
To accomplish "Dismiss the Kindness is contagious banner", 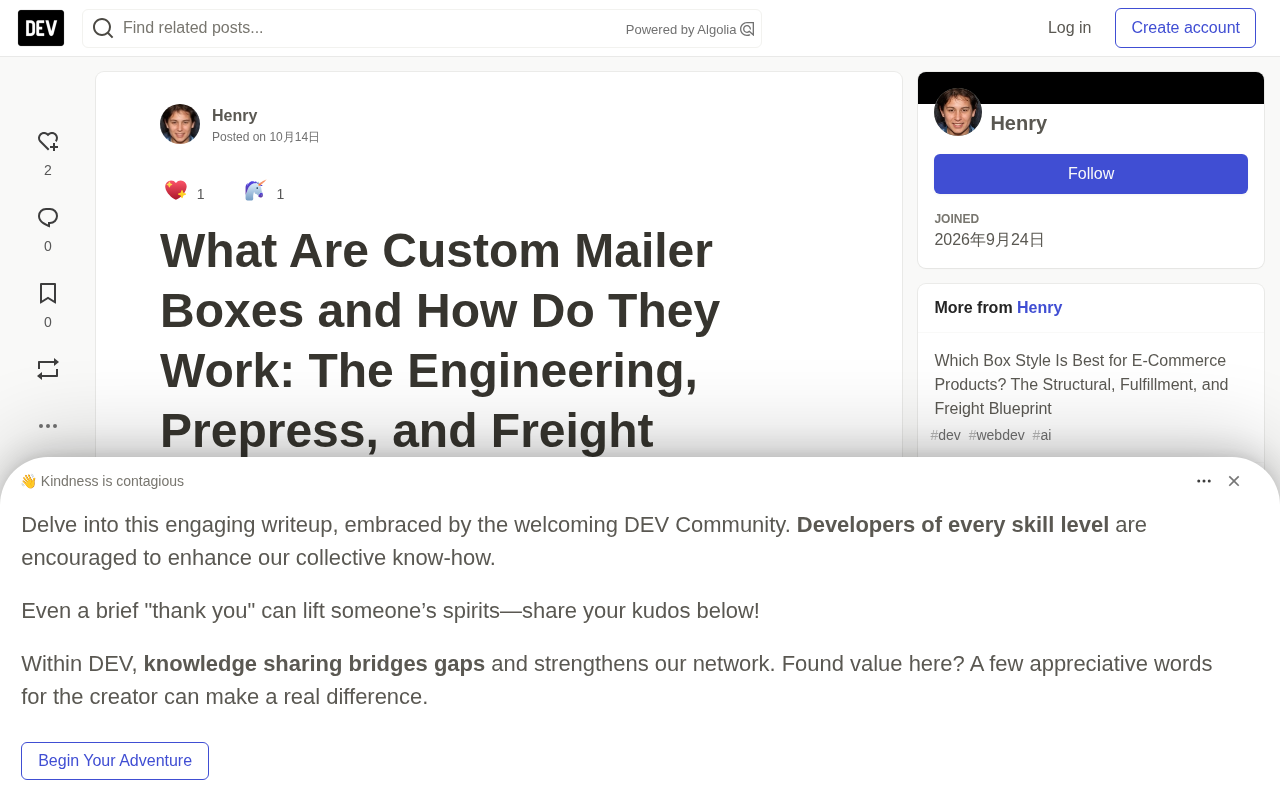I will (1234, 481).
